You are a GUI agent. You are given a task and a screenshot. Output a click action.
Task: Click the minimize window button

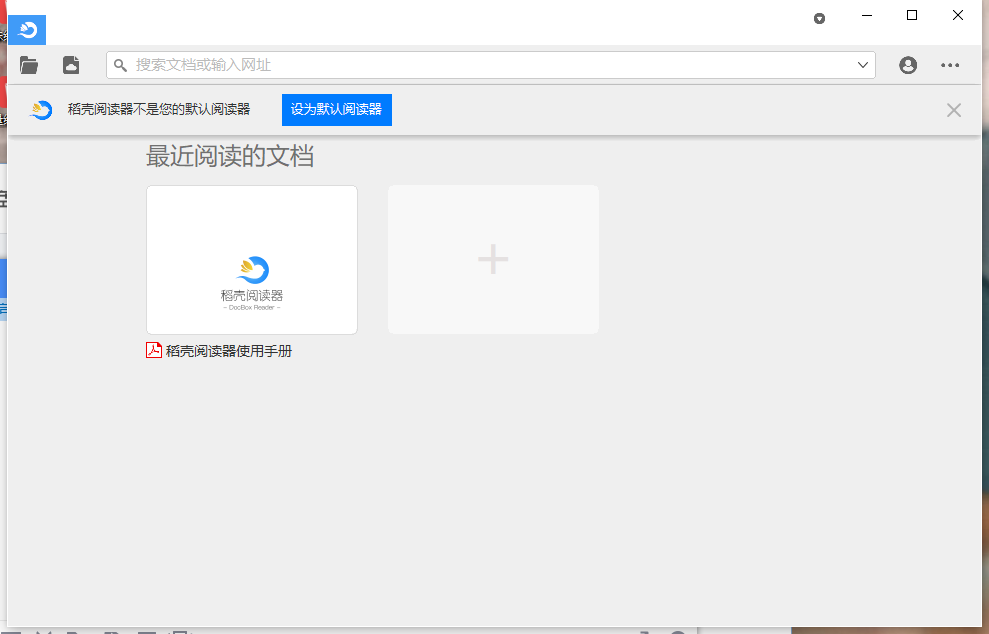pyautogui.click(x=866, y=16)
